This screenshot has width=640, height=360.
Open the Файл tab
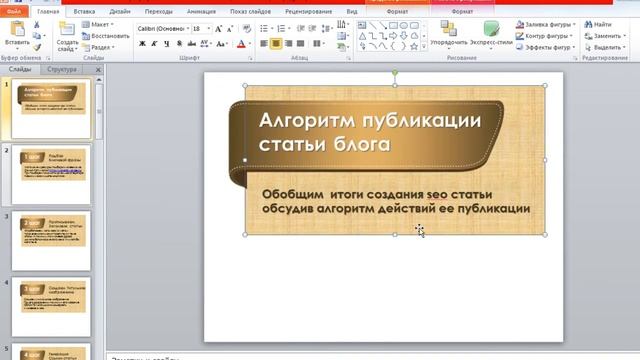14,11
